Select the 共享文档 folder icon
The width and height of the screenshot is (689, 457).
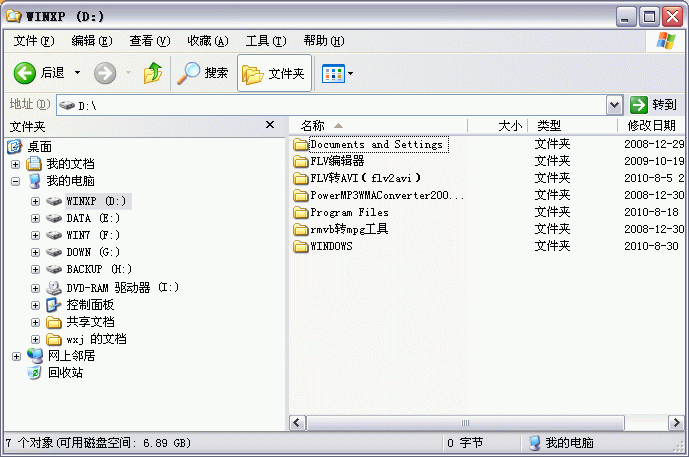pyautogui.click(x=54, y=323)
